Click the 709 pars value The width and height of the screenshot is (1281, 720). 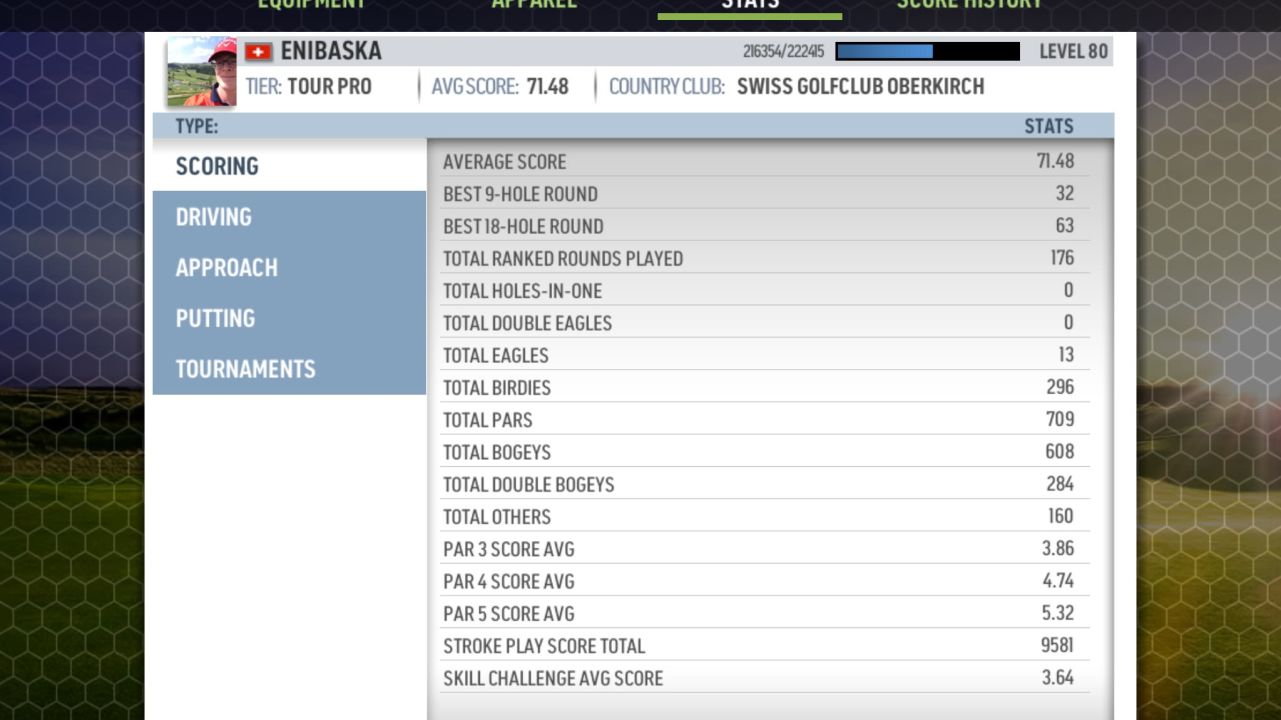click(1060, 419)
